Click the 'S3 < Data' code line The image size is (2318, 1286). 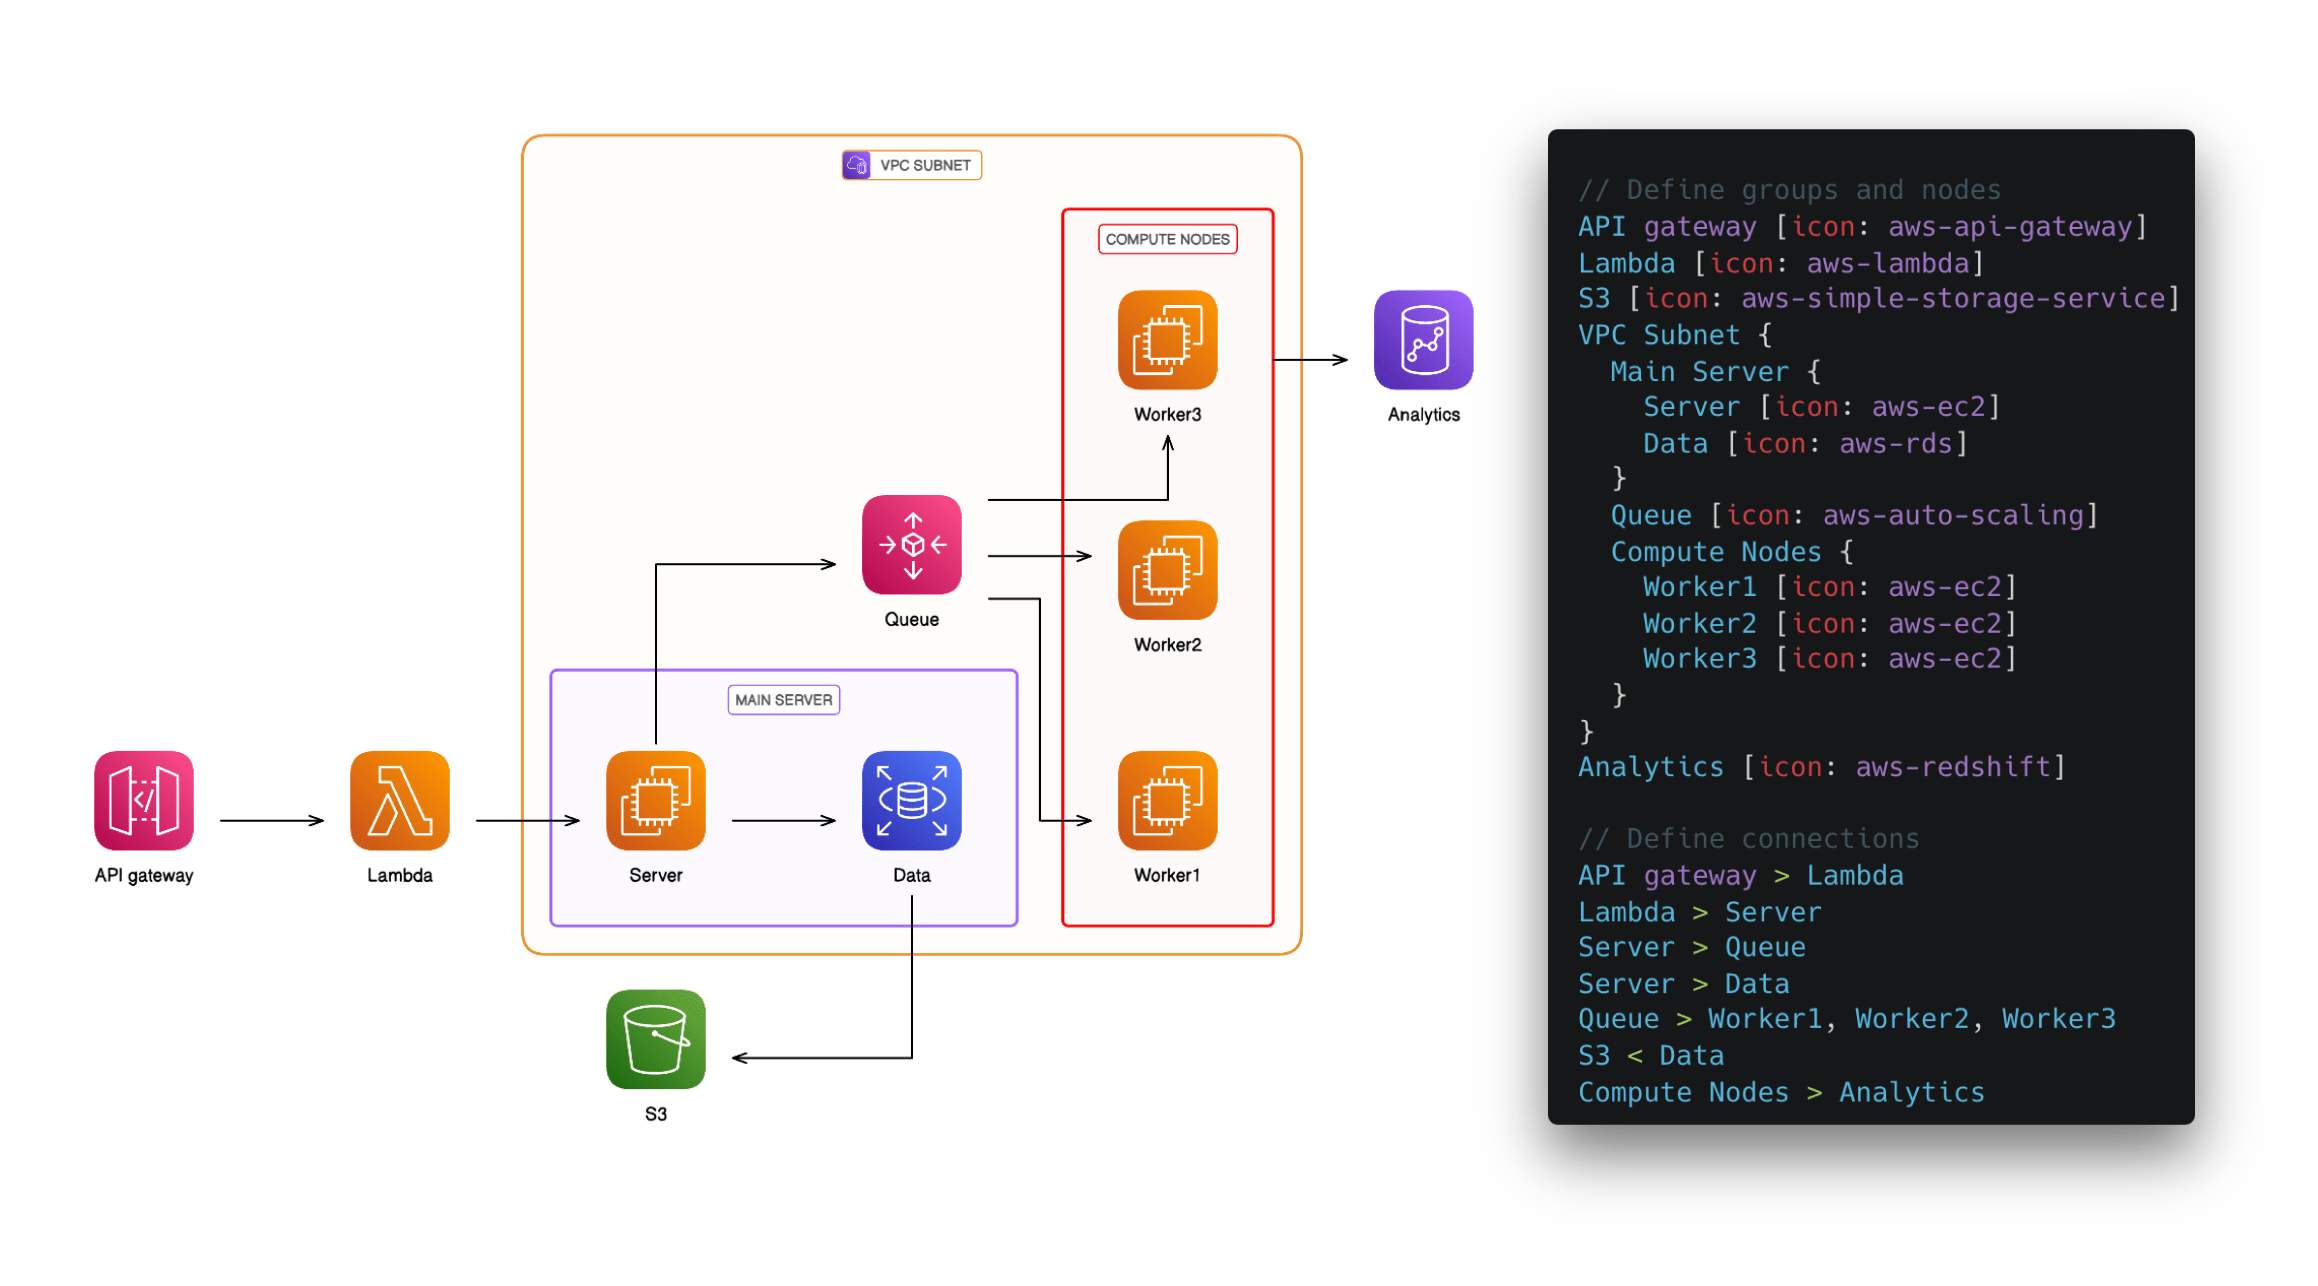(1650, 1056)
